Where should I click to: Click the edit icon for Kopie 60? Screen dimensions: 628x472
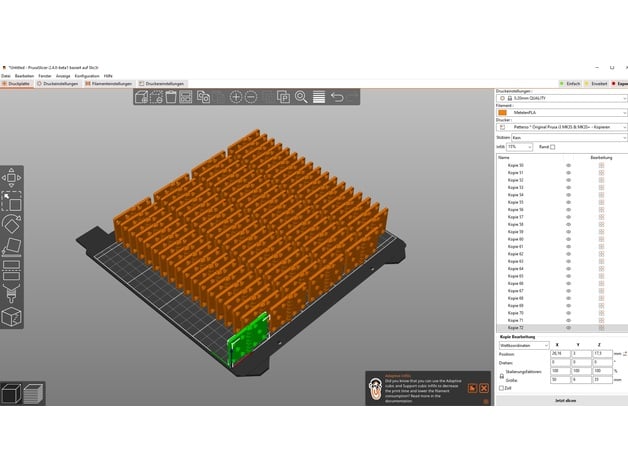coord(601,239)
